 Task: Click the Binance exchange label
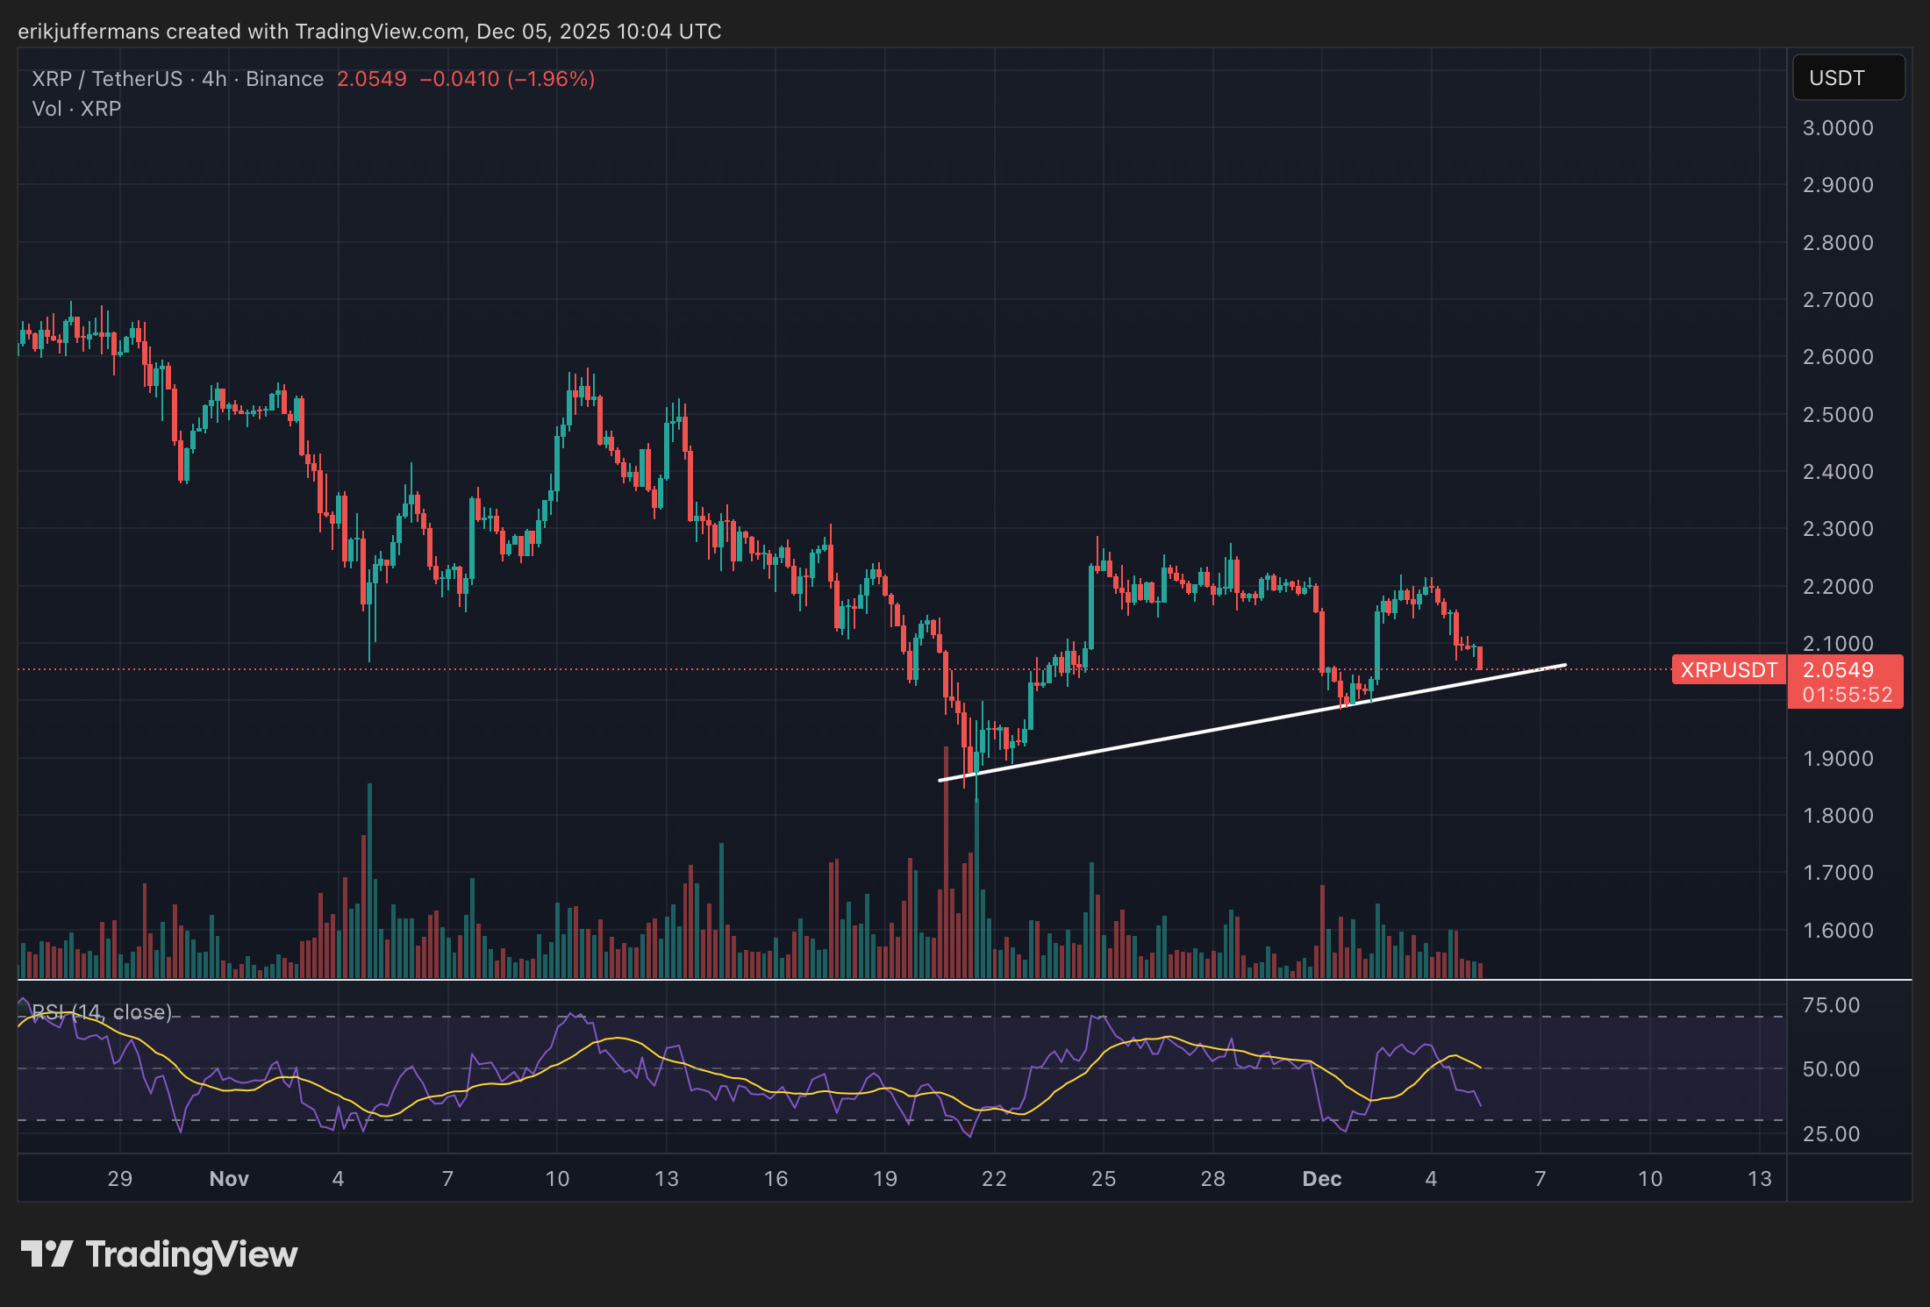284,79
